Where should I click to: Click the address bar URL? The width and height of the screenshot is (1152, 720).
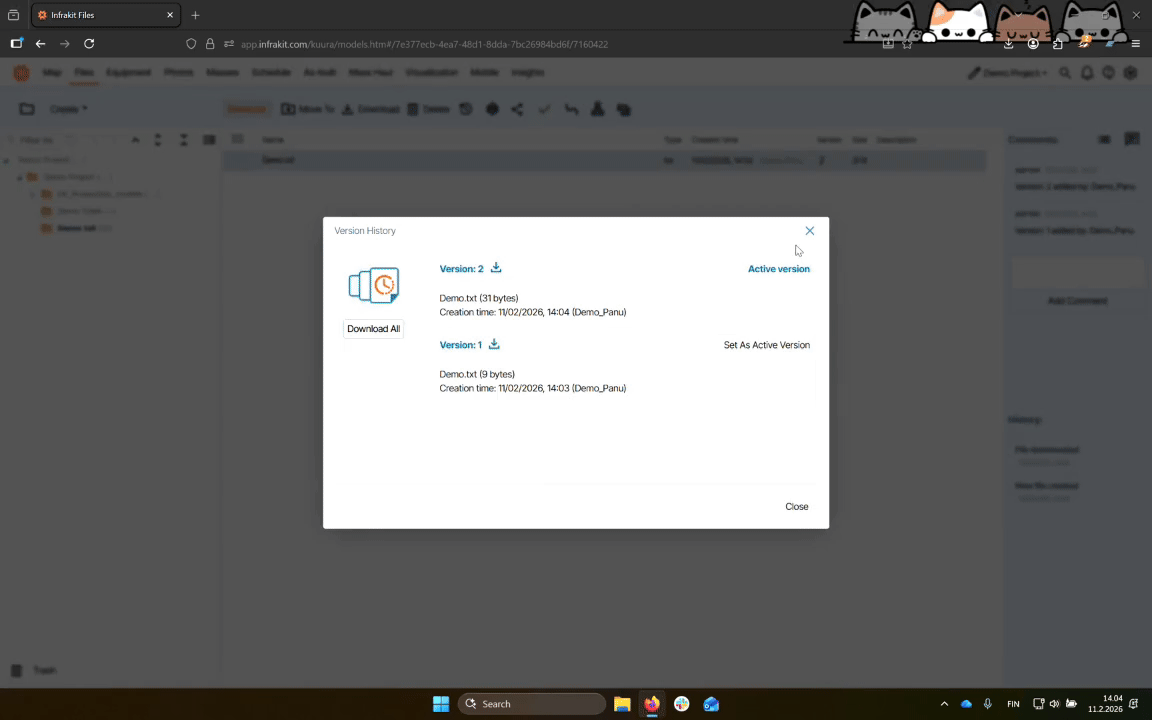[x=425, y=44]
